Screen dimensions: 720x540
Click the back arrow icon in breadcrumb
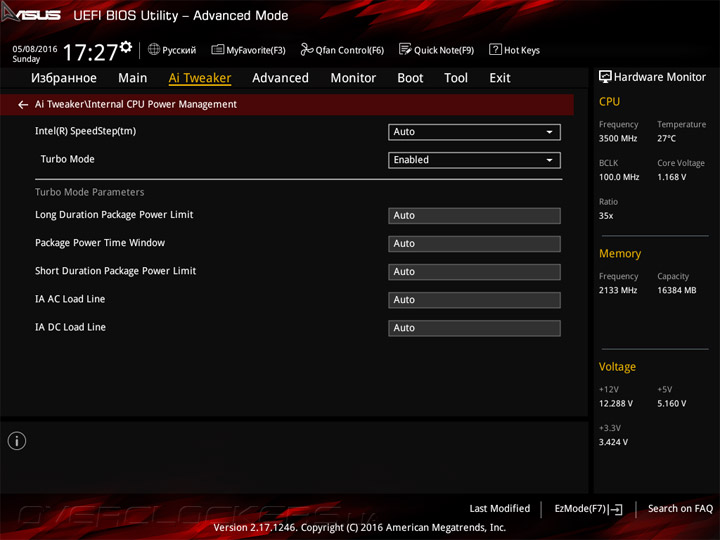(x=23, y=105)
